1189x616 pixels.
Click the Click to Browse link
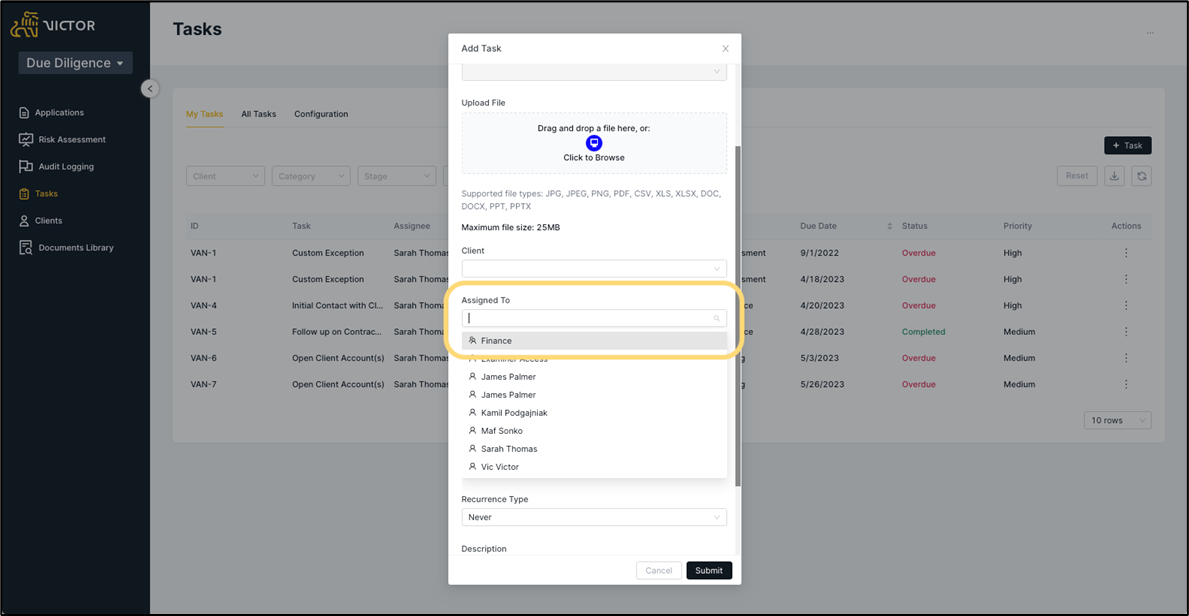tap(594, 158)
